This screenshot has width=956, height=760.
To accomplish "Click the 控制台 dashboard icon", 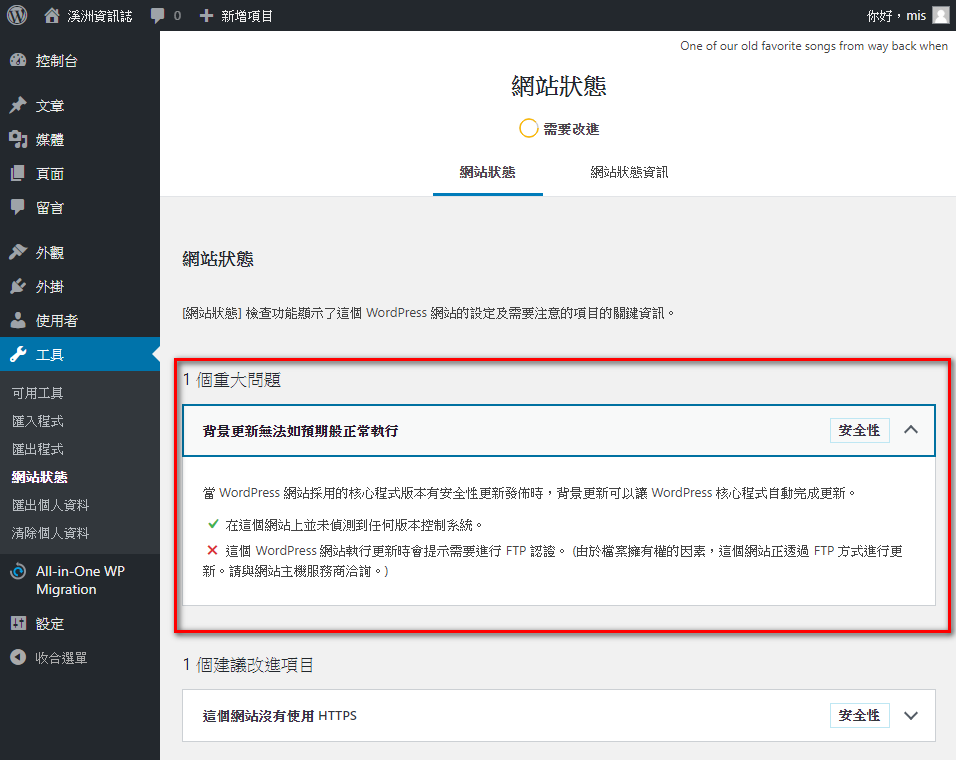I will (18, 60).
